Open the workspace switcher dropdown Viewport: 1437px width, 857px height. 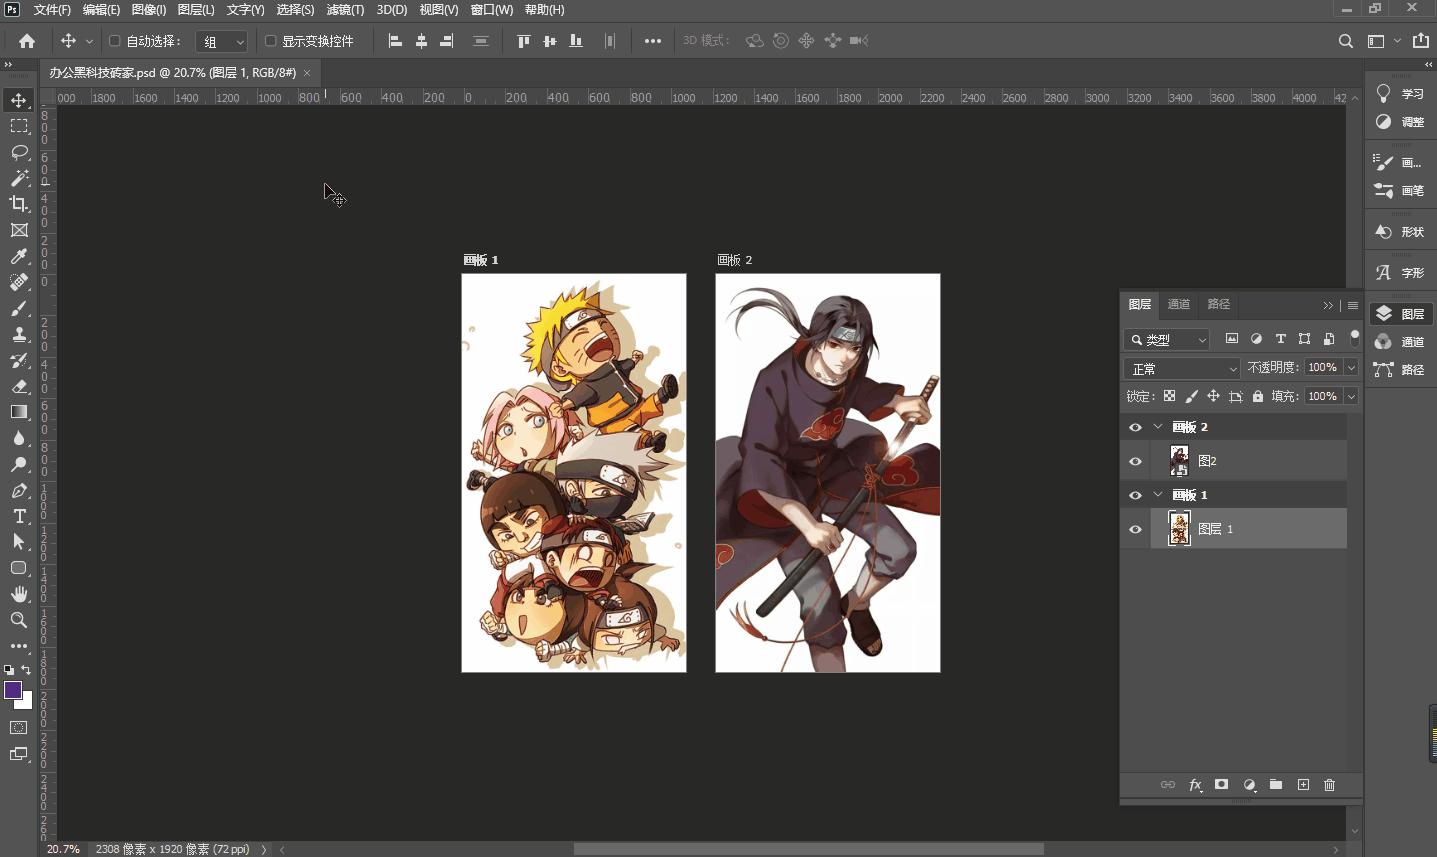coord(1384,41)
